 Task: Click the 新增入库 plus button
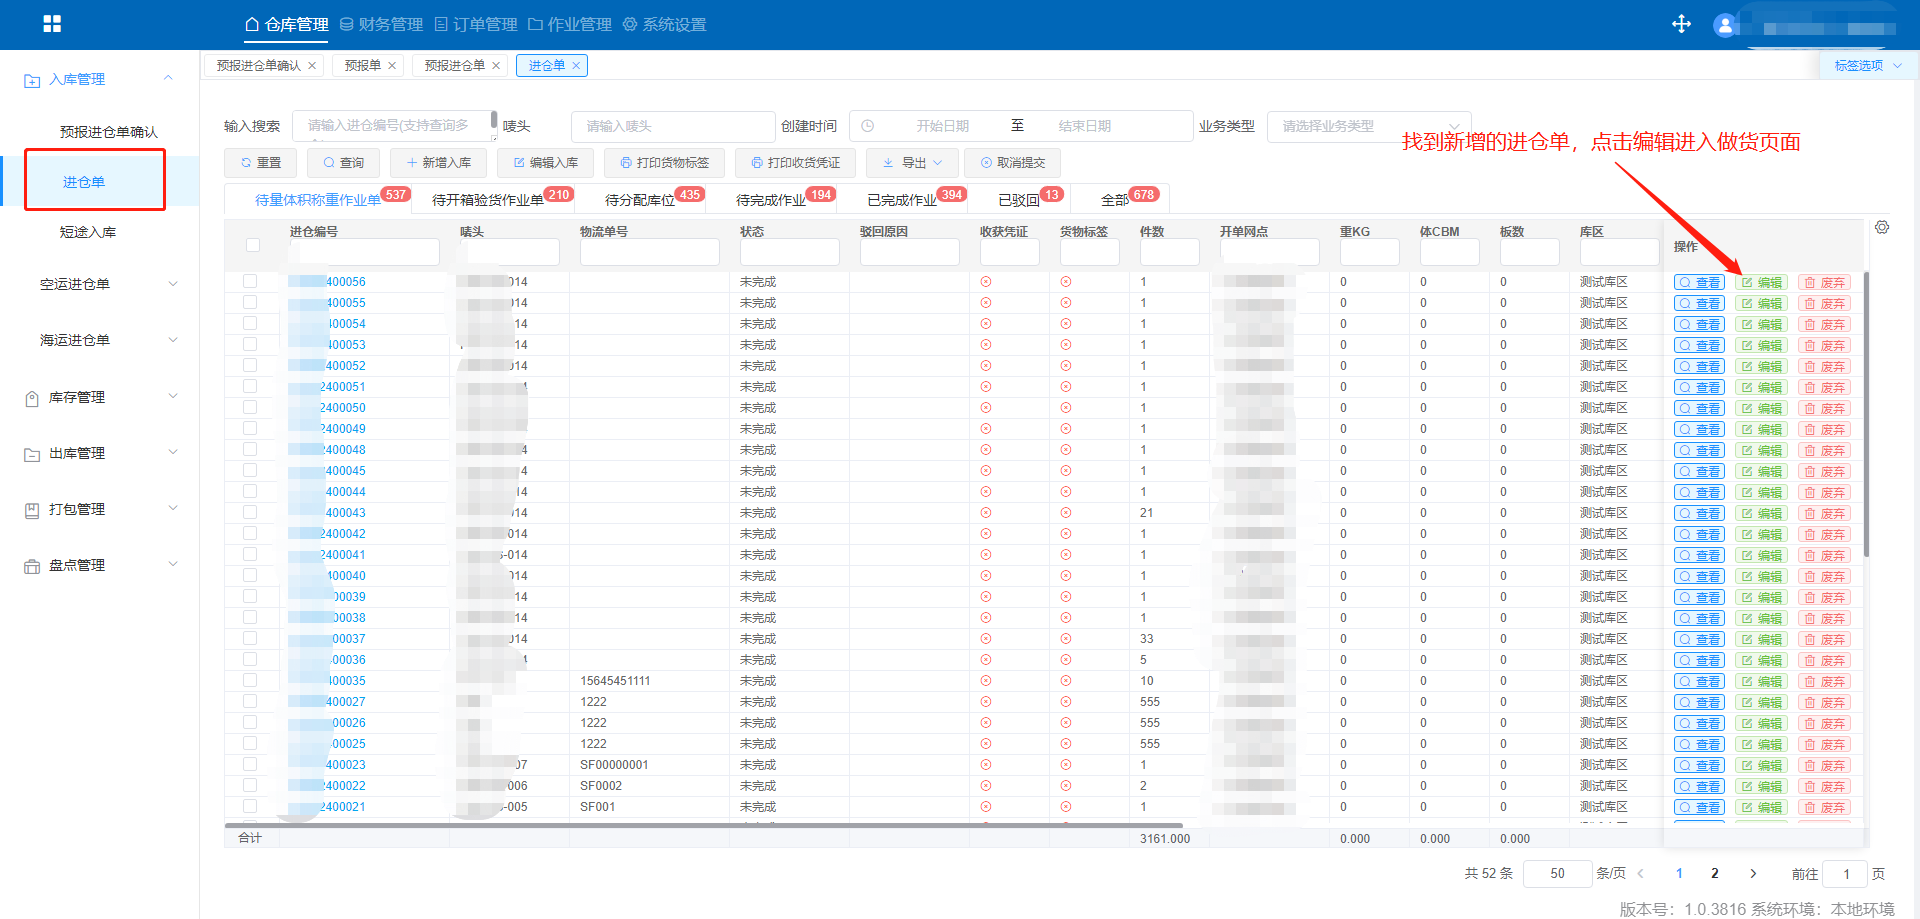point(439,163)
